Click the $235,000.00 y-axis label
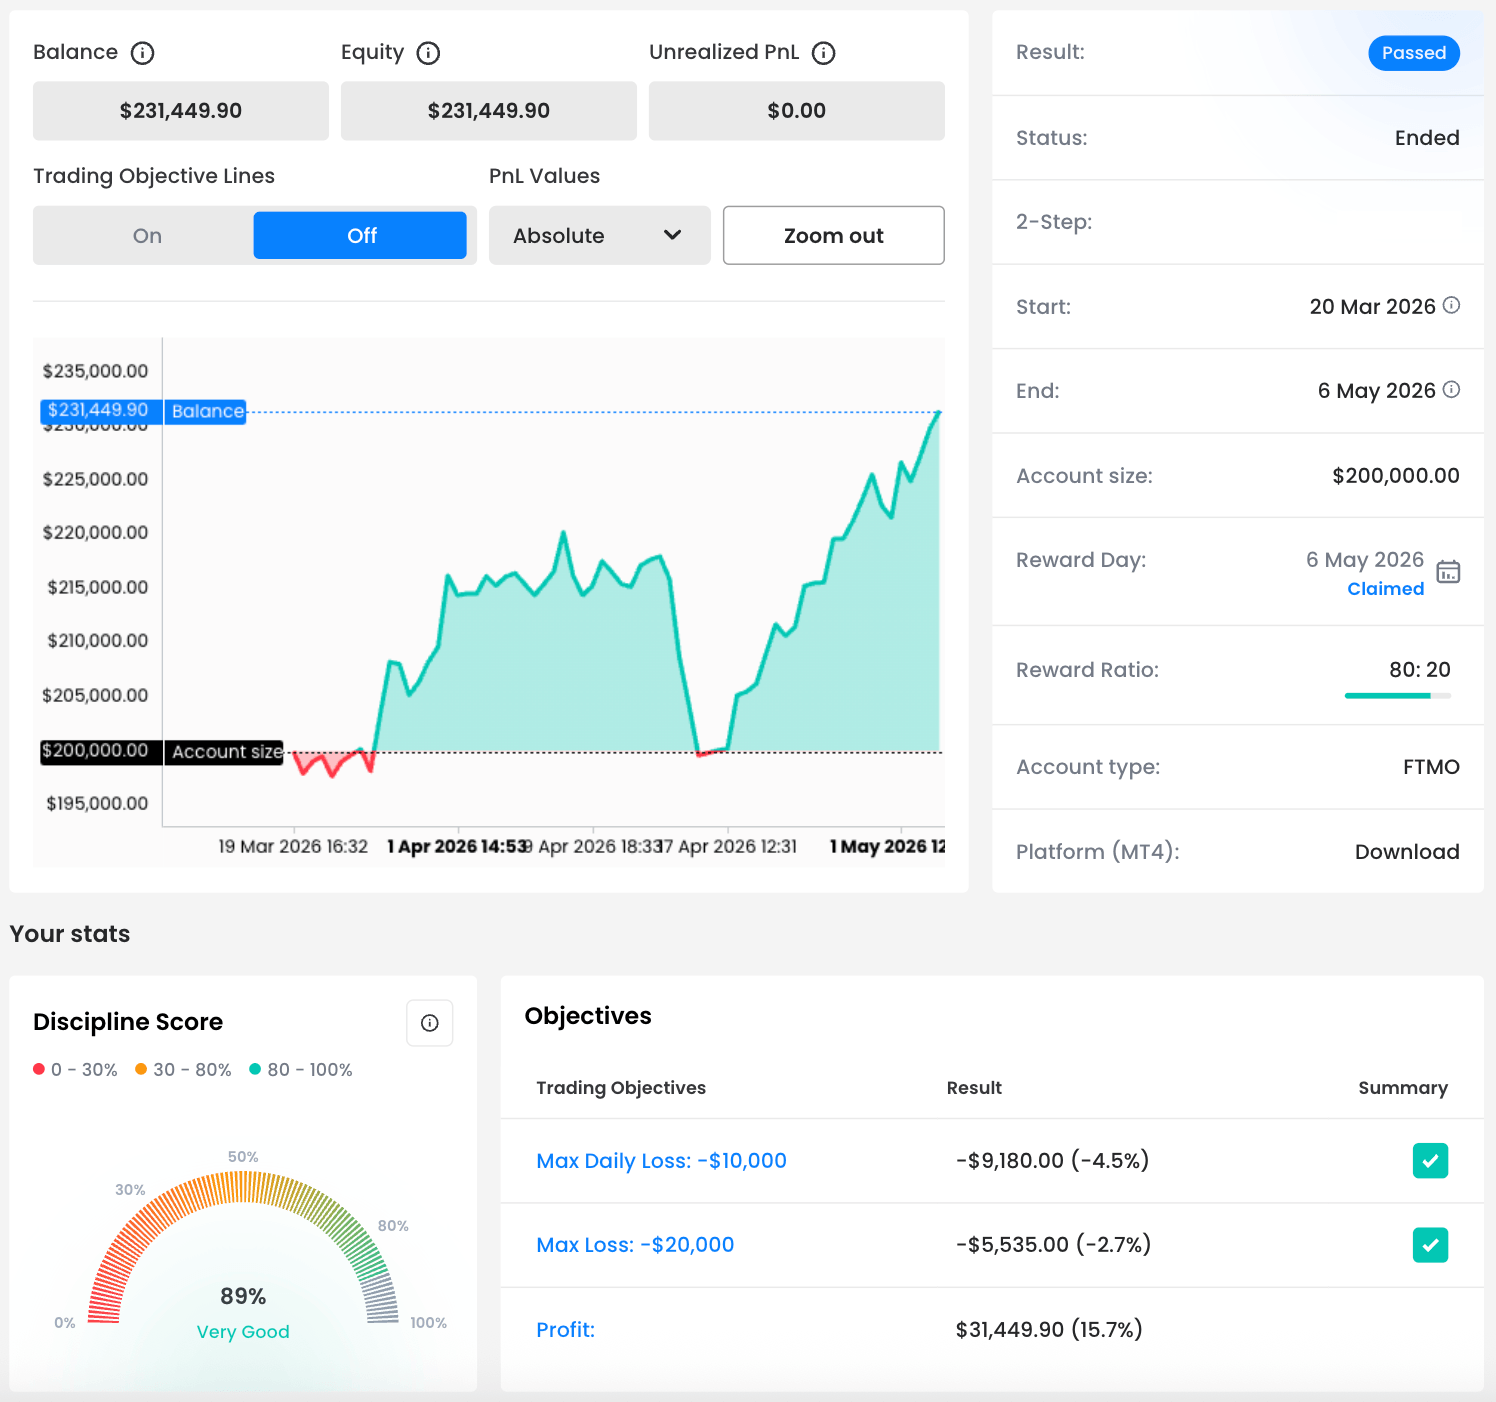 pos(95,371)
